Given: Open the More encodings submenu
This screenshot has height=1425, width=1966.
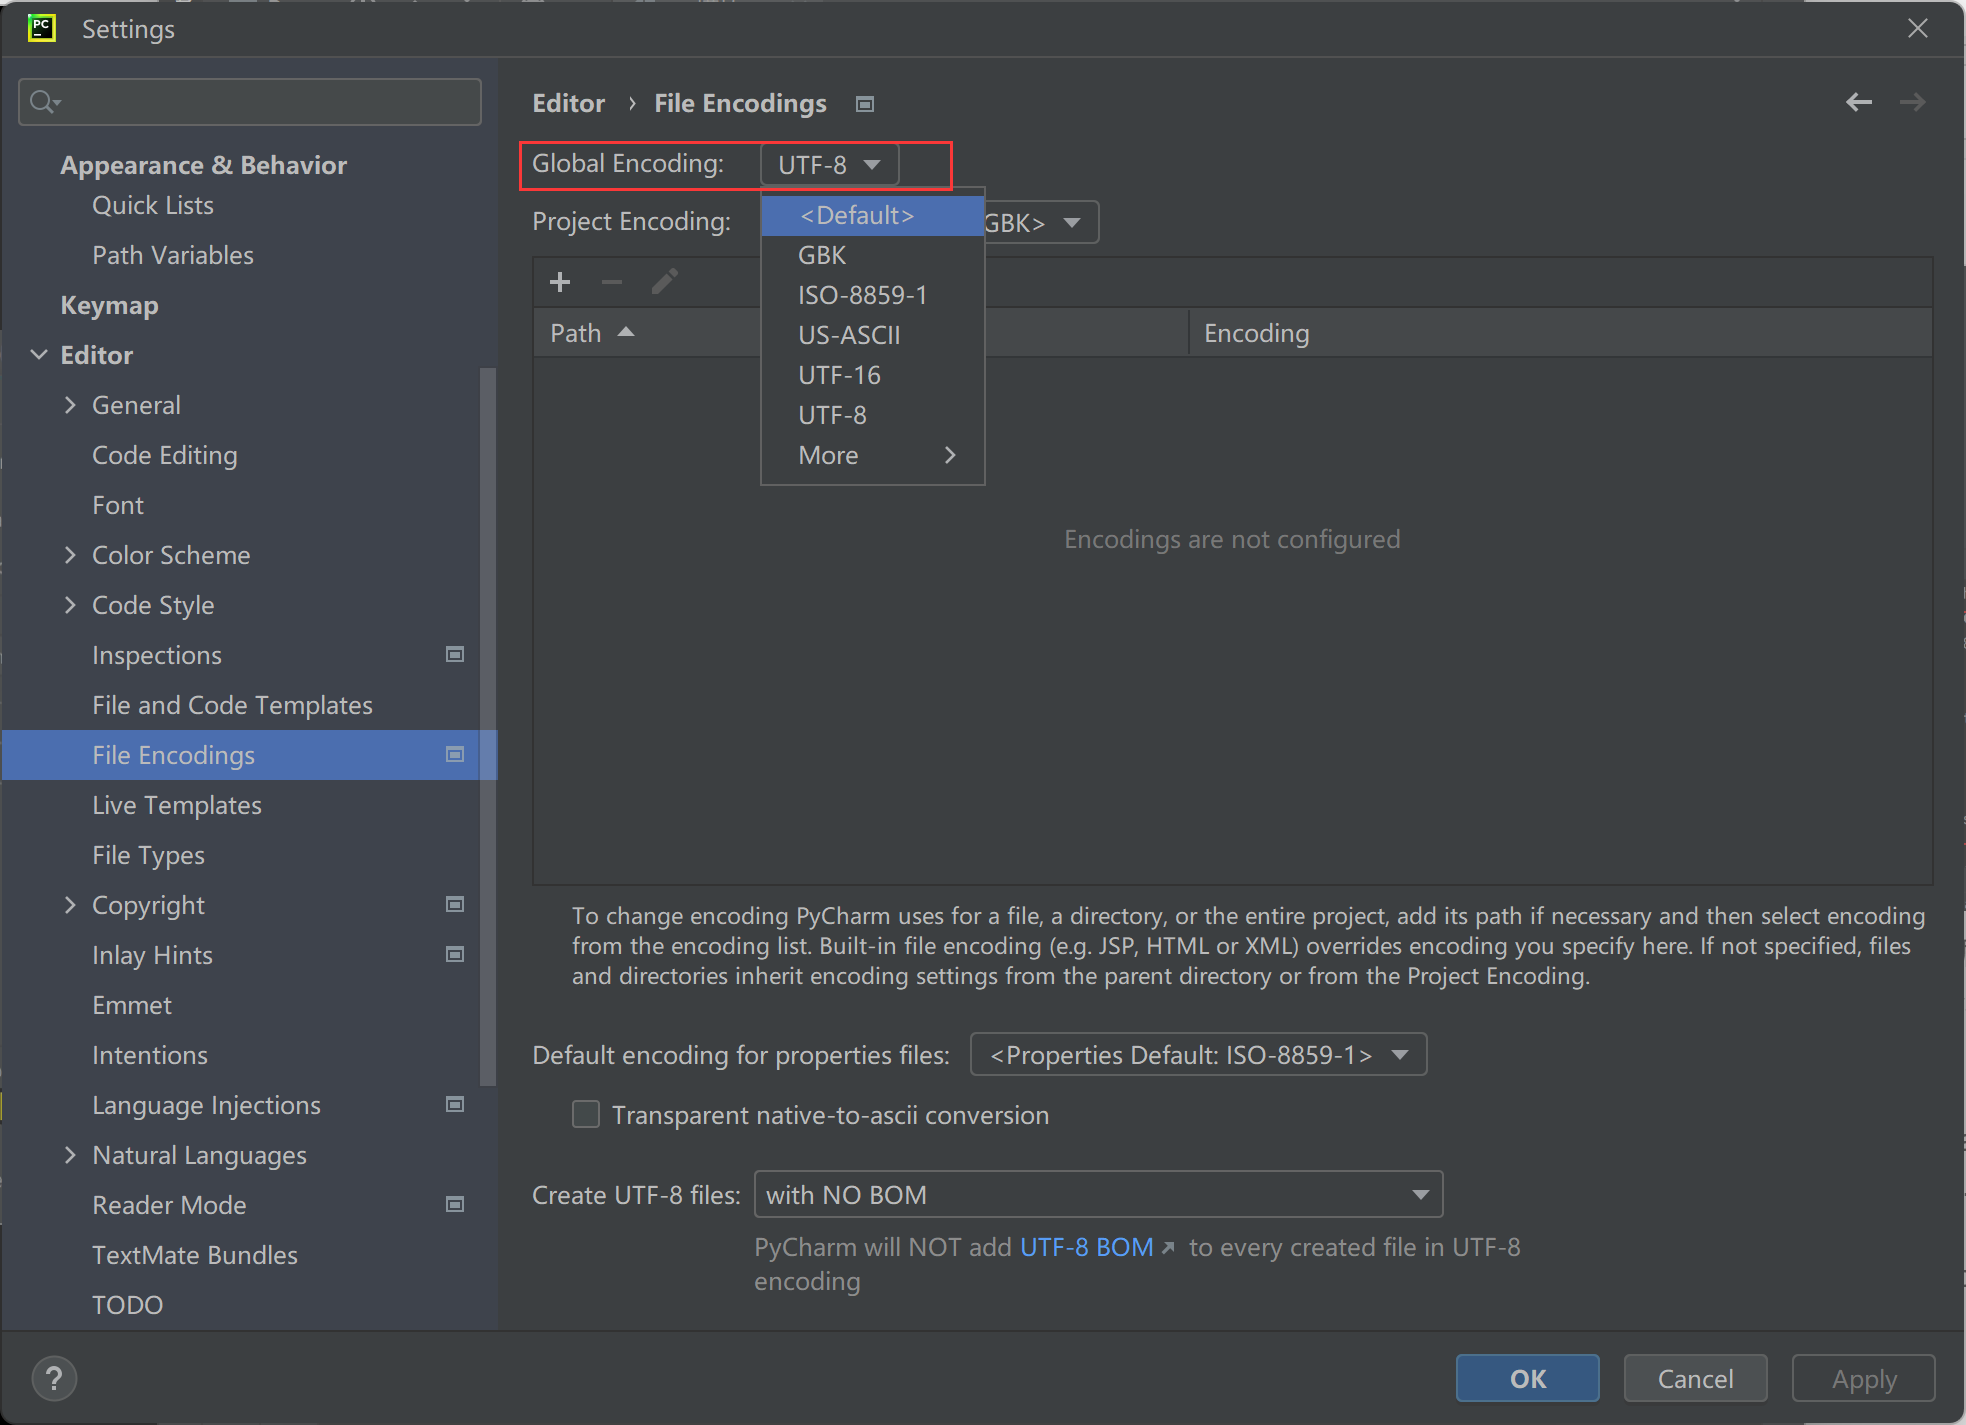Looking at the screenshot, I should (x=872, y=455).
